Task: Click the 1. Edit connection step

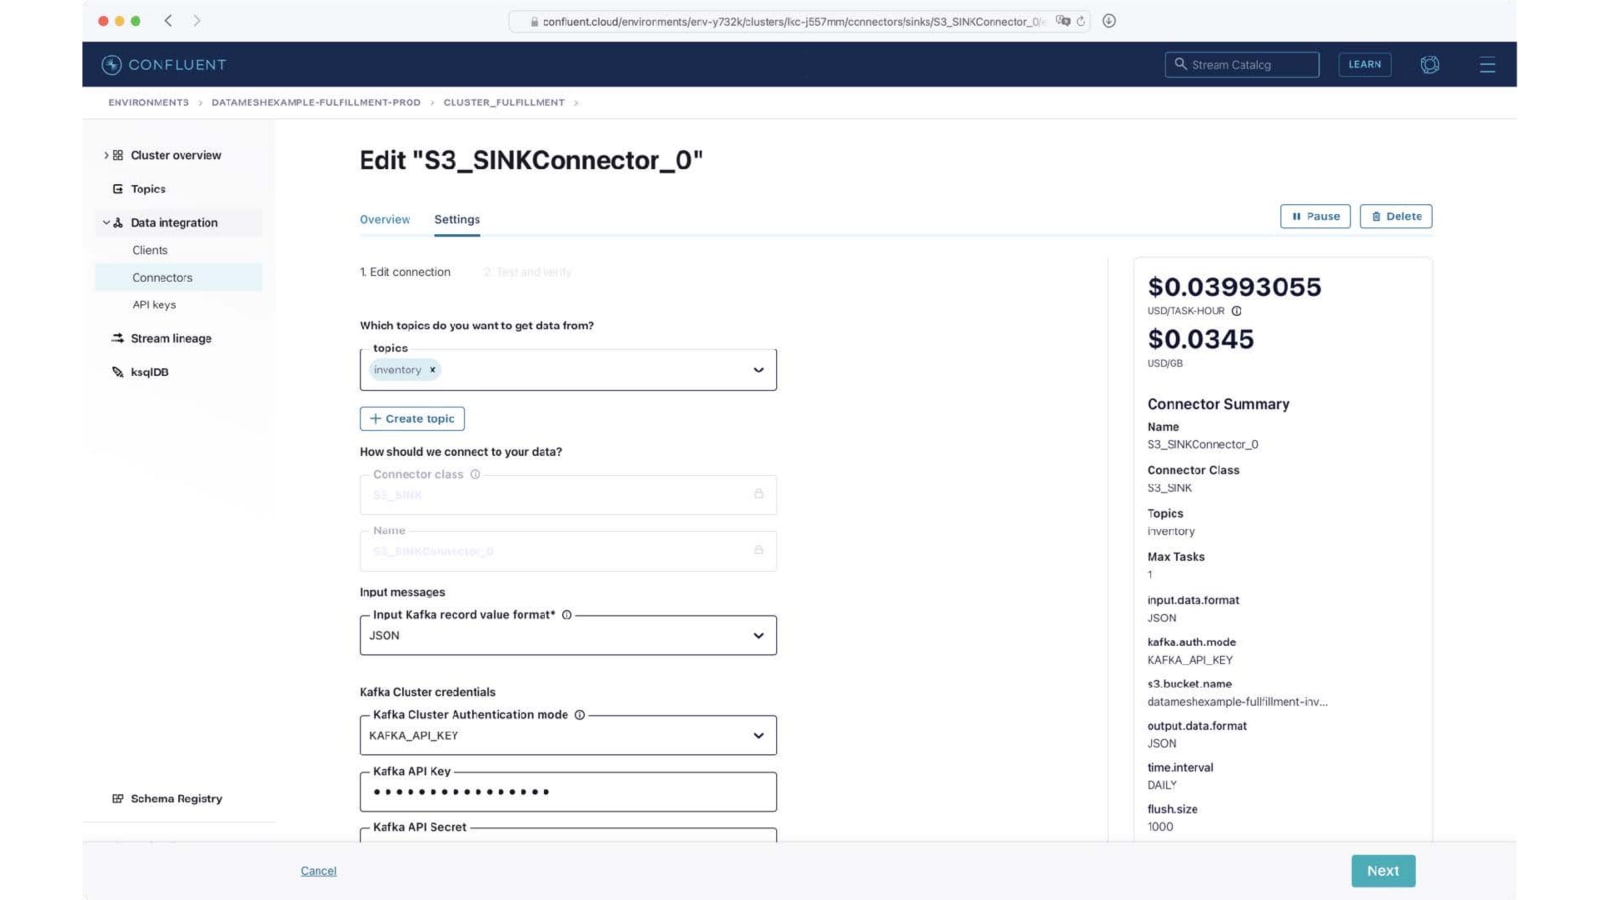Action: click(x=405, y=272)
